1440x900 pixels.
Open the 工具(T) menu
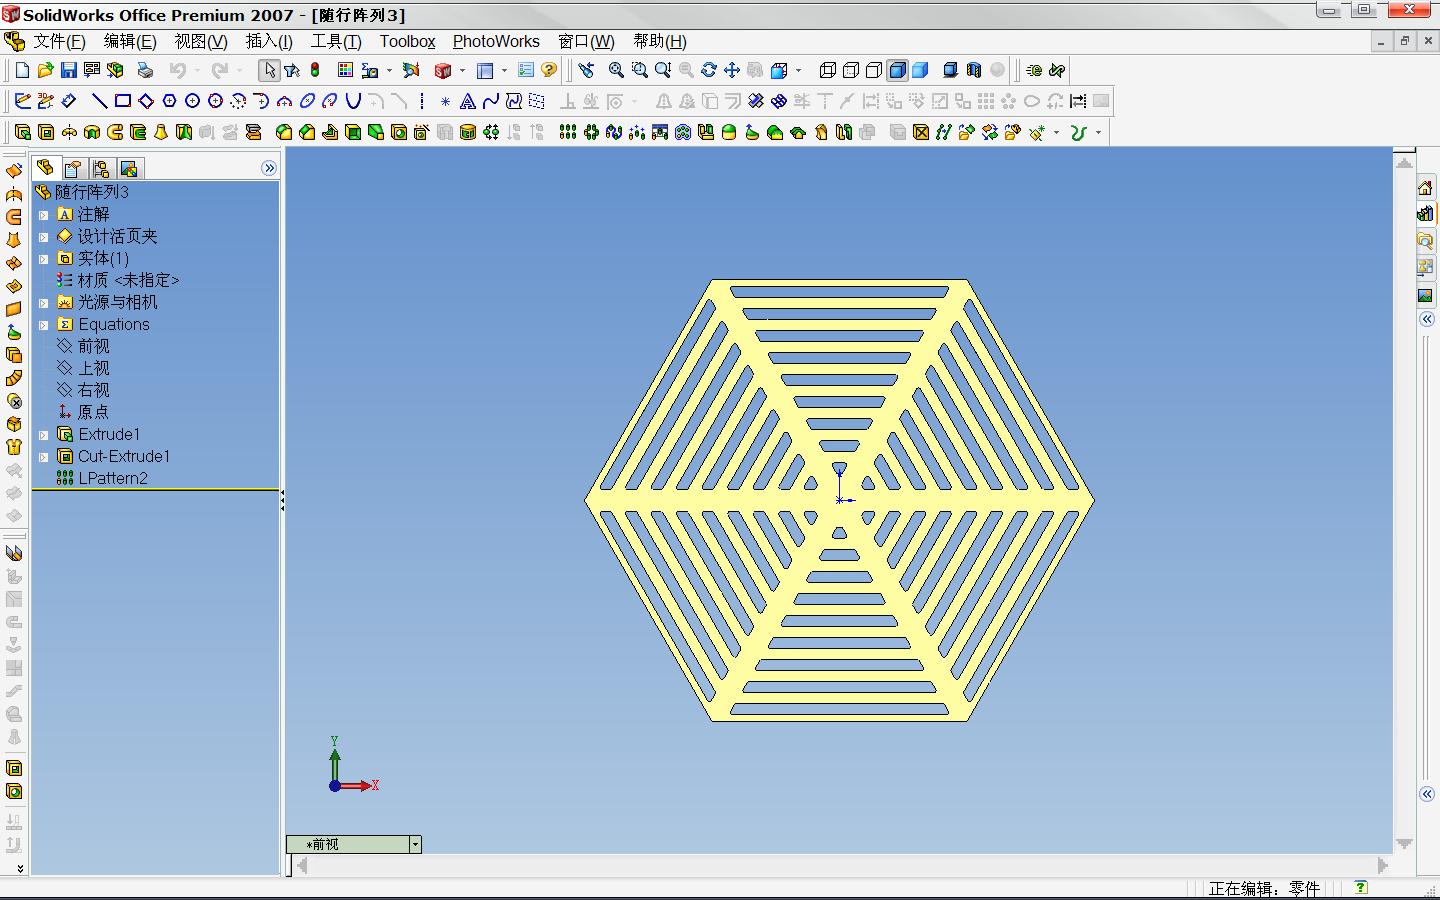tap(336, 41)
